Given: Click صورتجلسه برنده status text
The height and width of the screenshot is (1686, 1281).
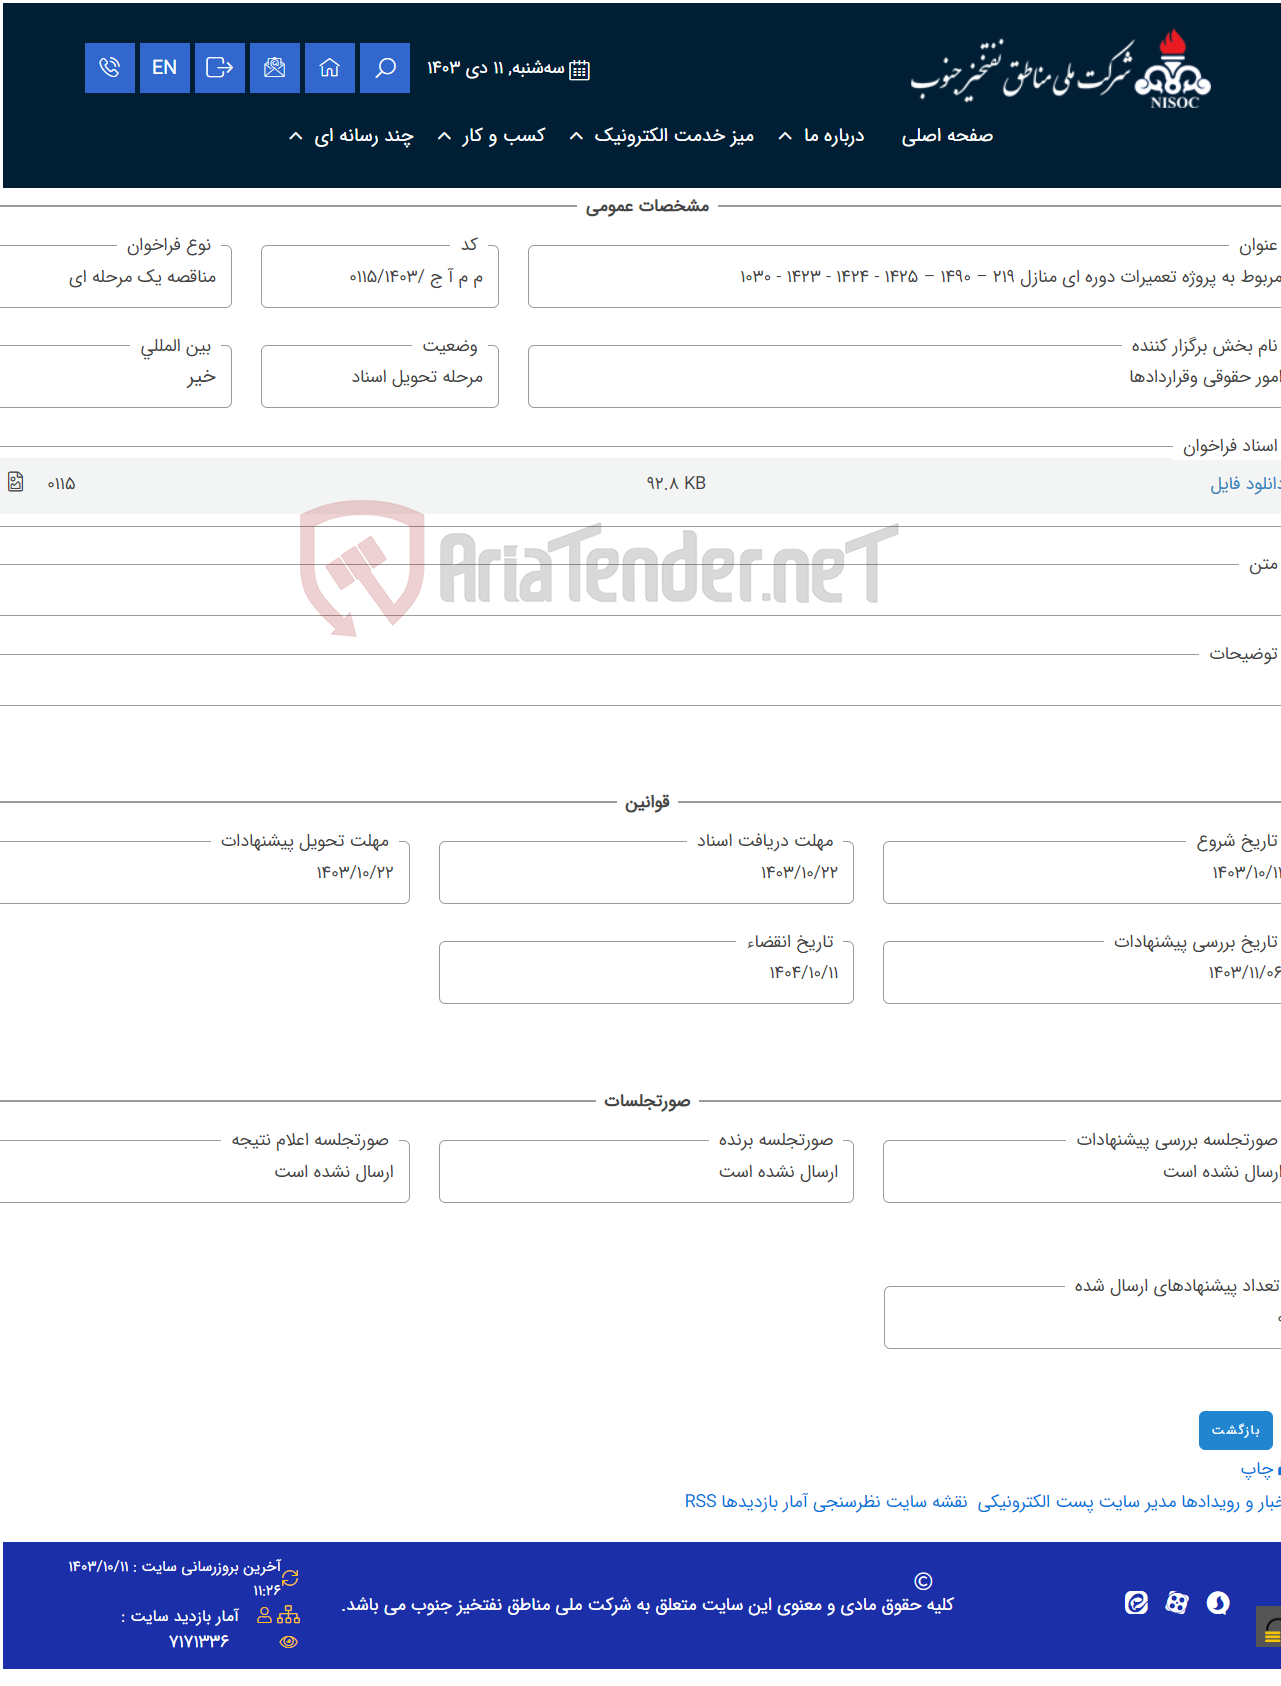Looking at the screenshot, I should (778, 1172).
